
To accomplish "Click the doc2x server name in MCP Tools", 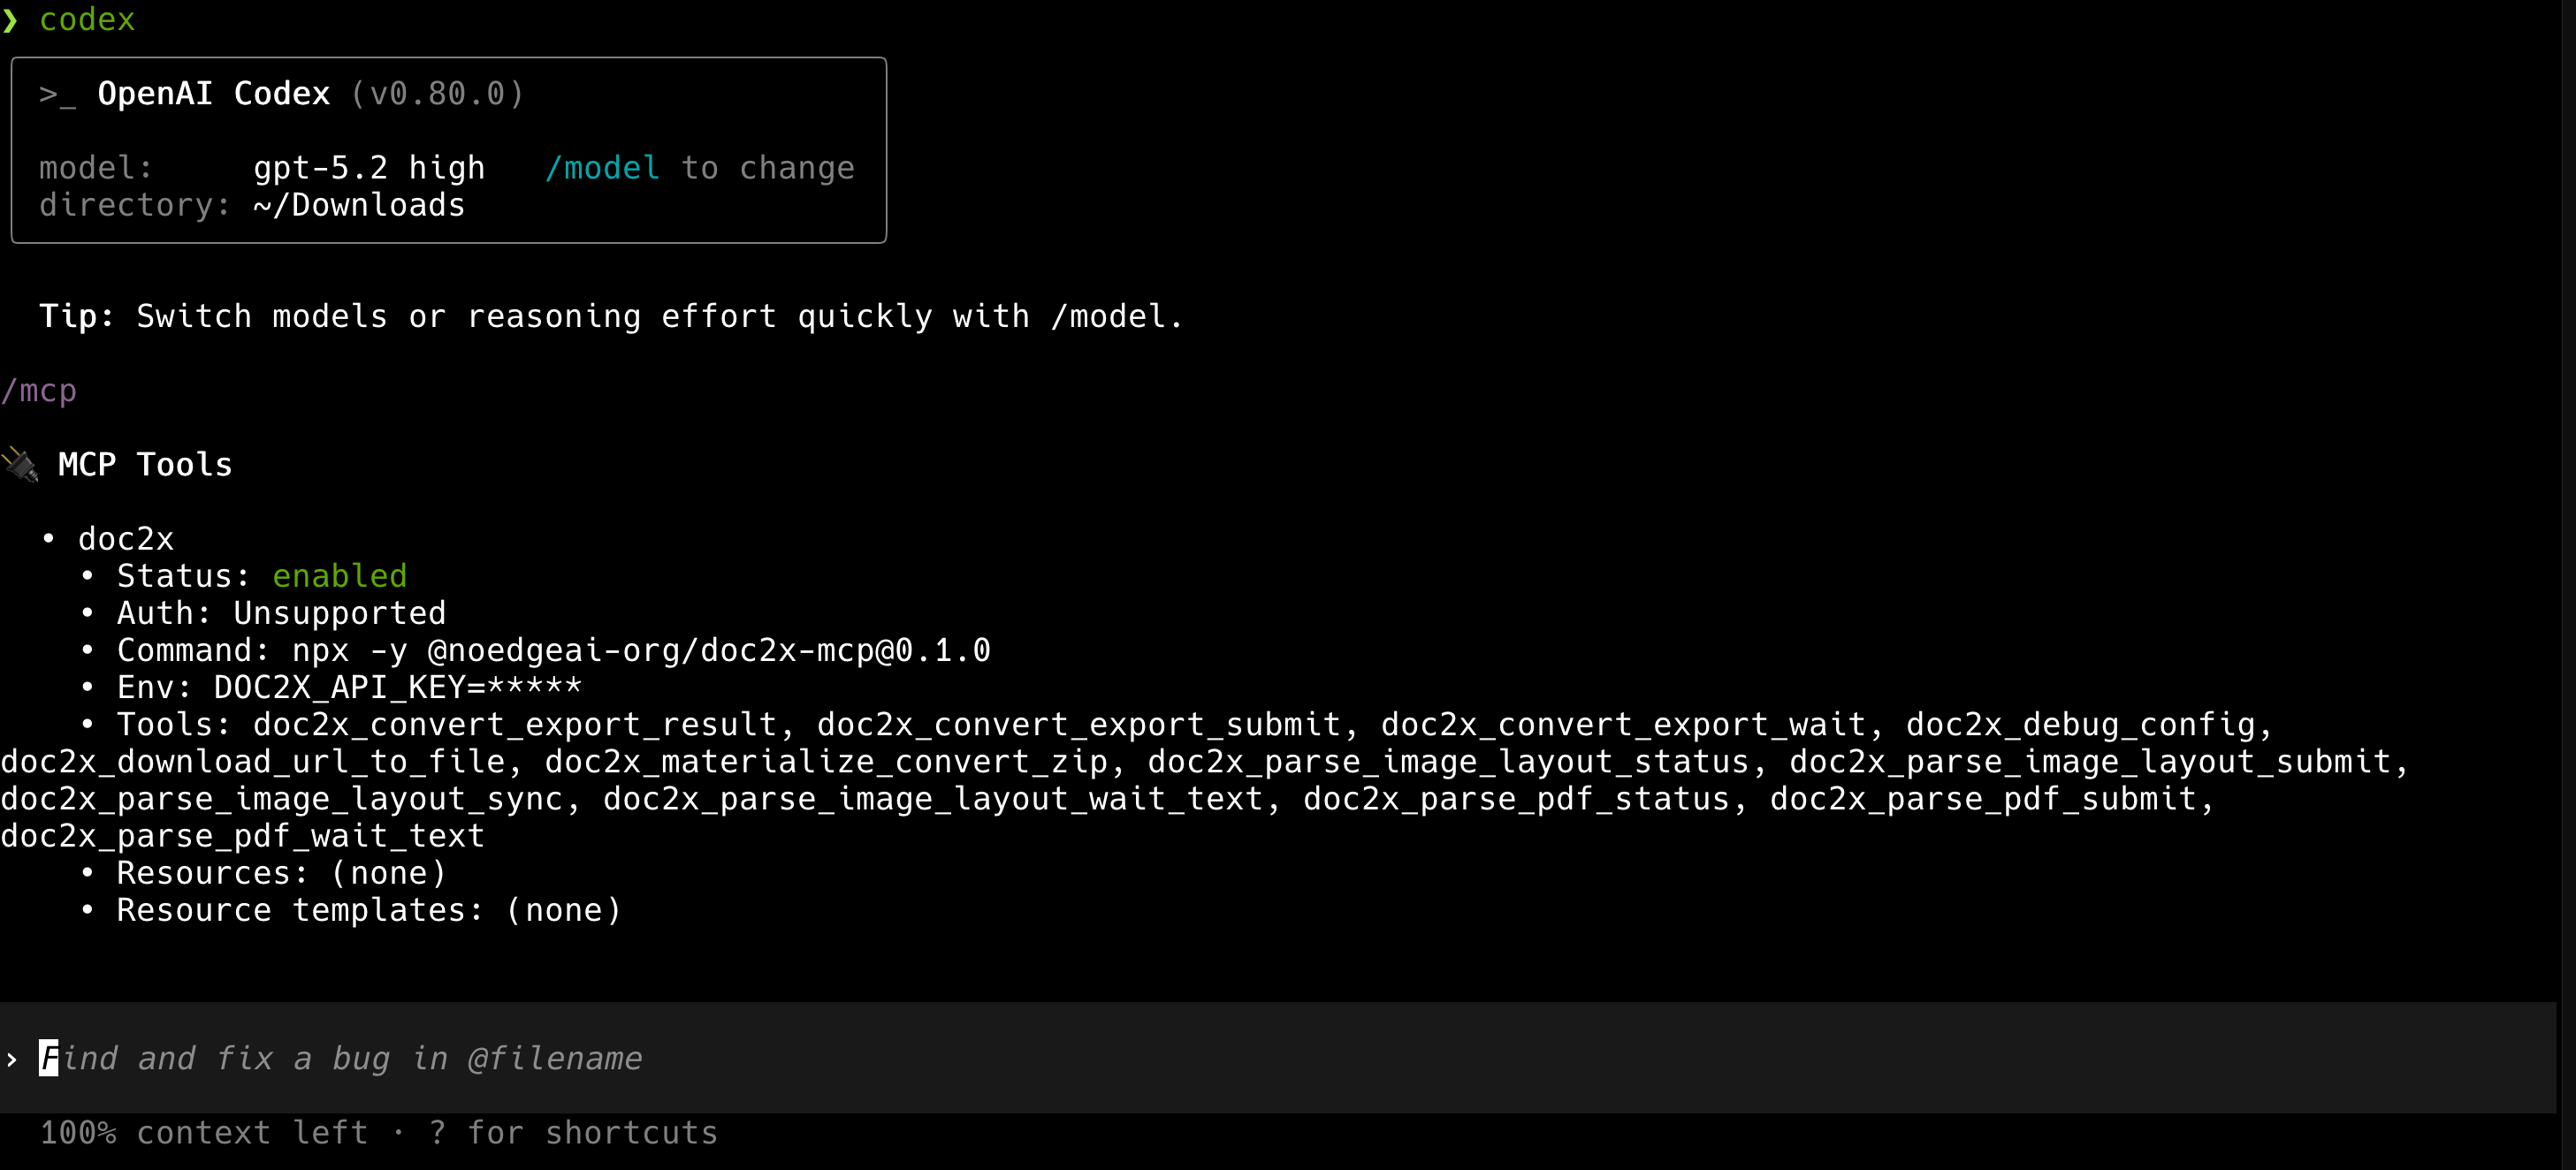I will 126,539.
